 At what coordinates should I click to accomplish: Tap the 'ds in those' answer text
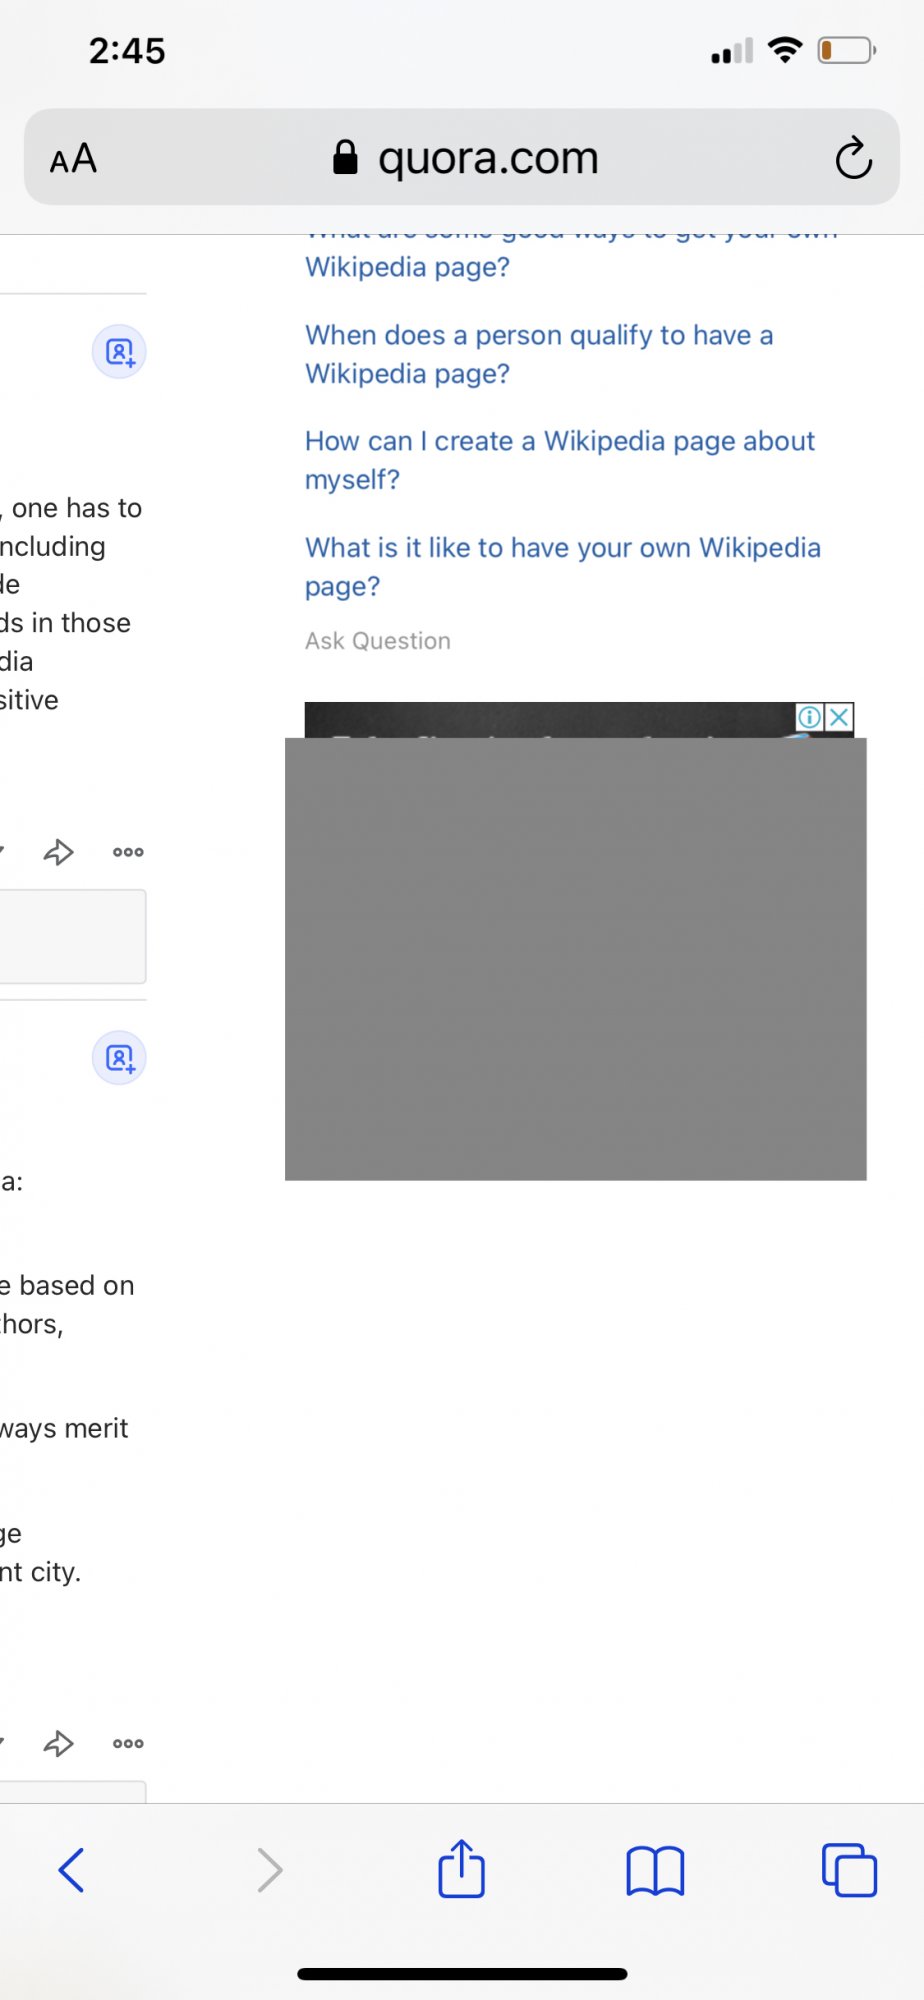[x=65, y=622]
